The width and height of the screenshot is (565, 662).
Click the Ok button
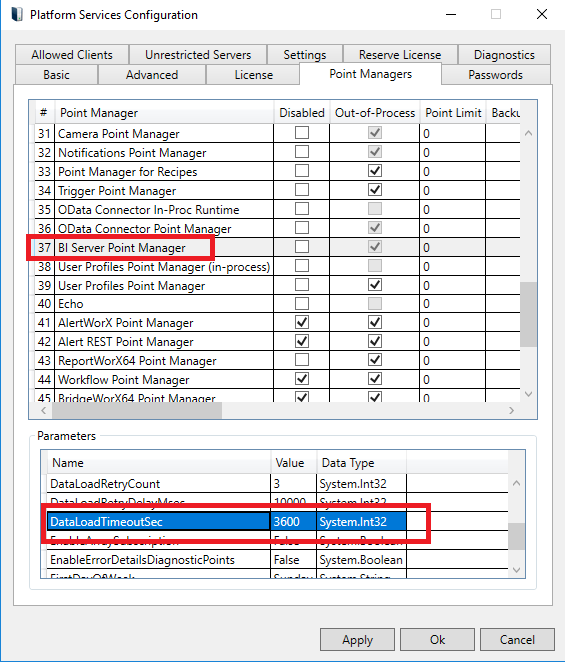coord(437,640)
